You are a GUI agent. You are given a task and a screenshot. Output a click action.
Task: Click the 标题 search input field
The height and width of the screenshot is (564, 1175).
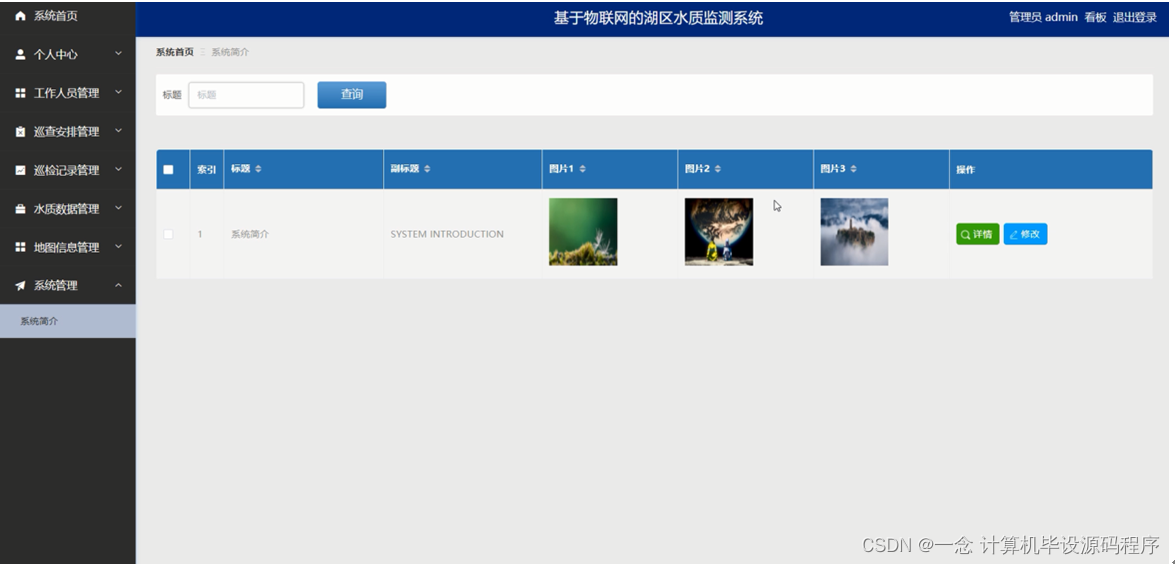tap(247, 95)
